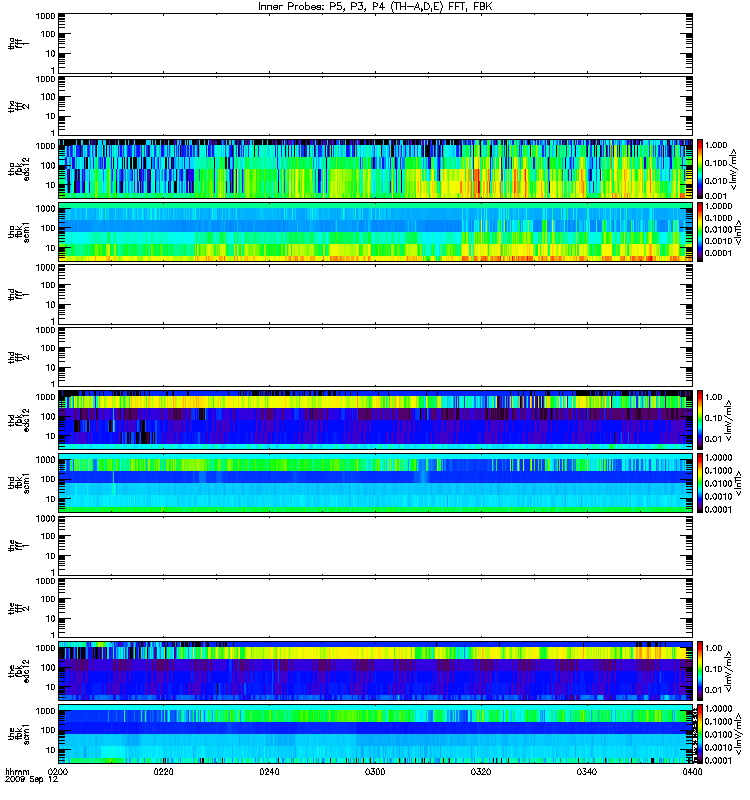
Task: Click the <|nT|> unit label beside thd scm1
Action: pos(738,483)
